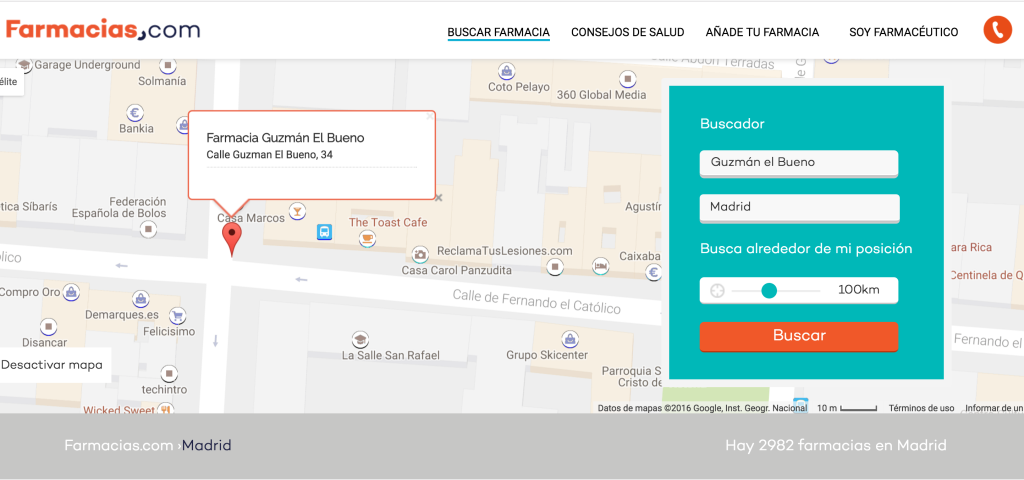Switch to Satélite map view button
Screen dimensions: 1024x480
tap(12, 82)
